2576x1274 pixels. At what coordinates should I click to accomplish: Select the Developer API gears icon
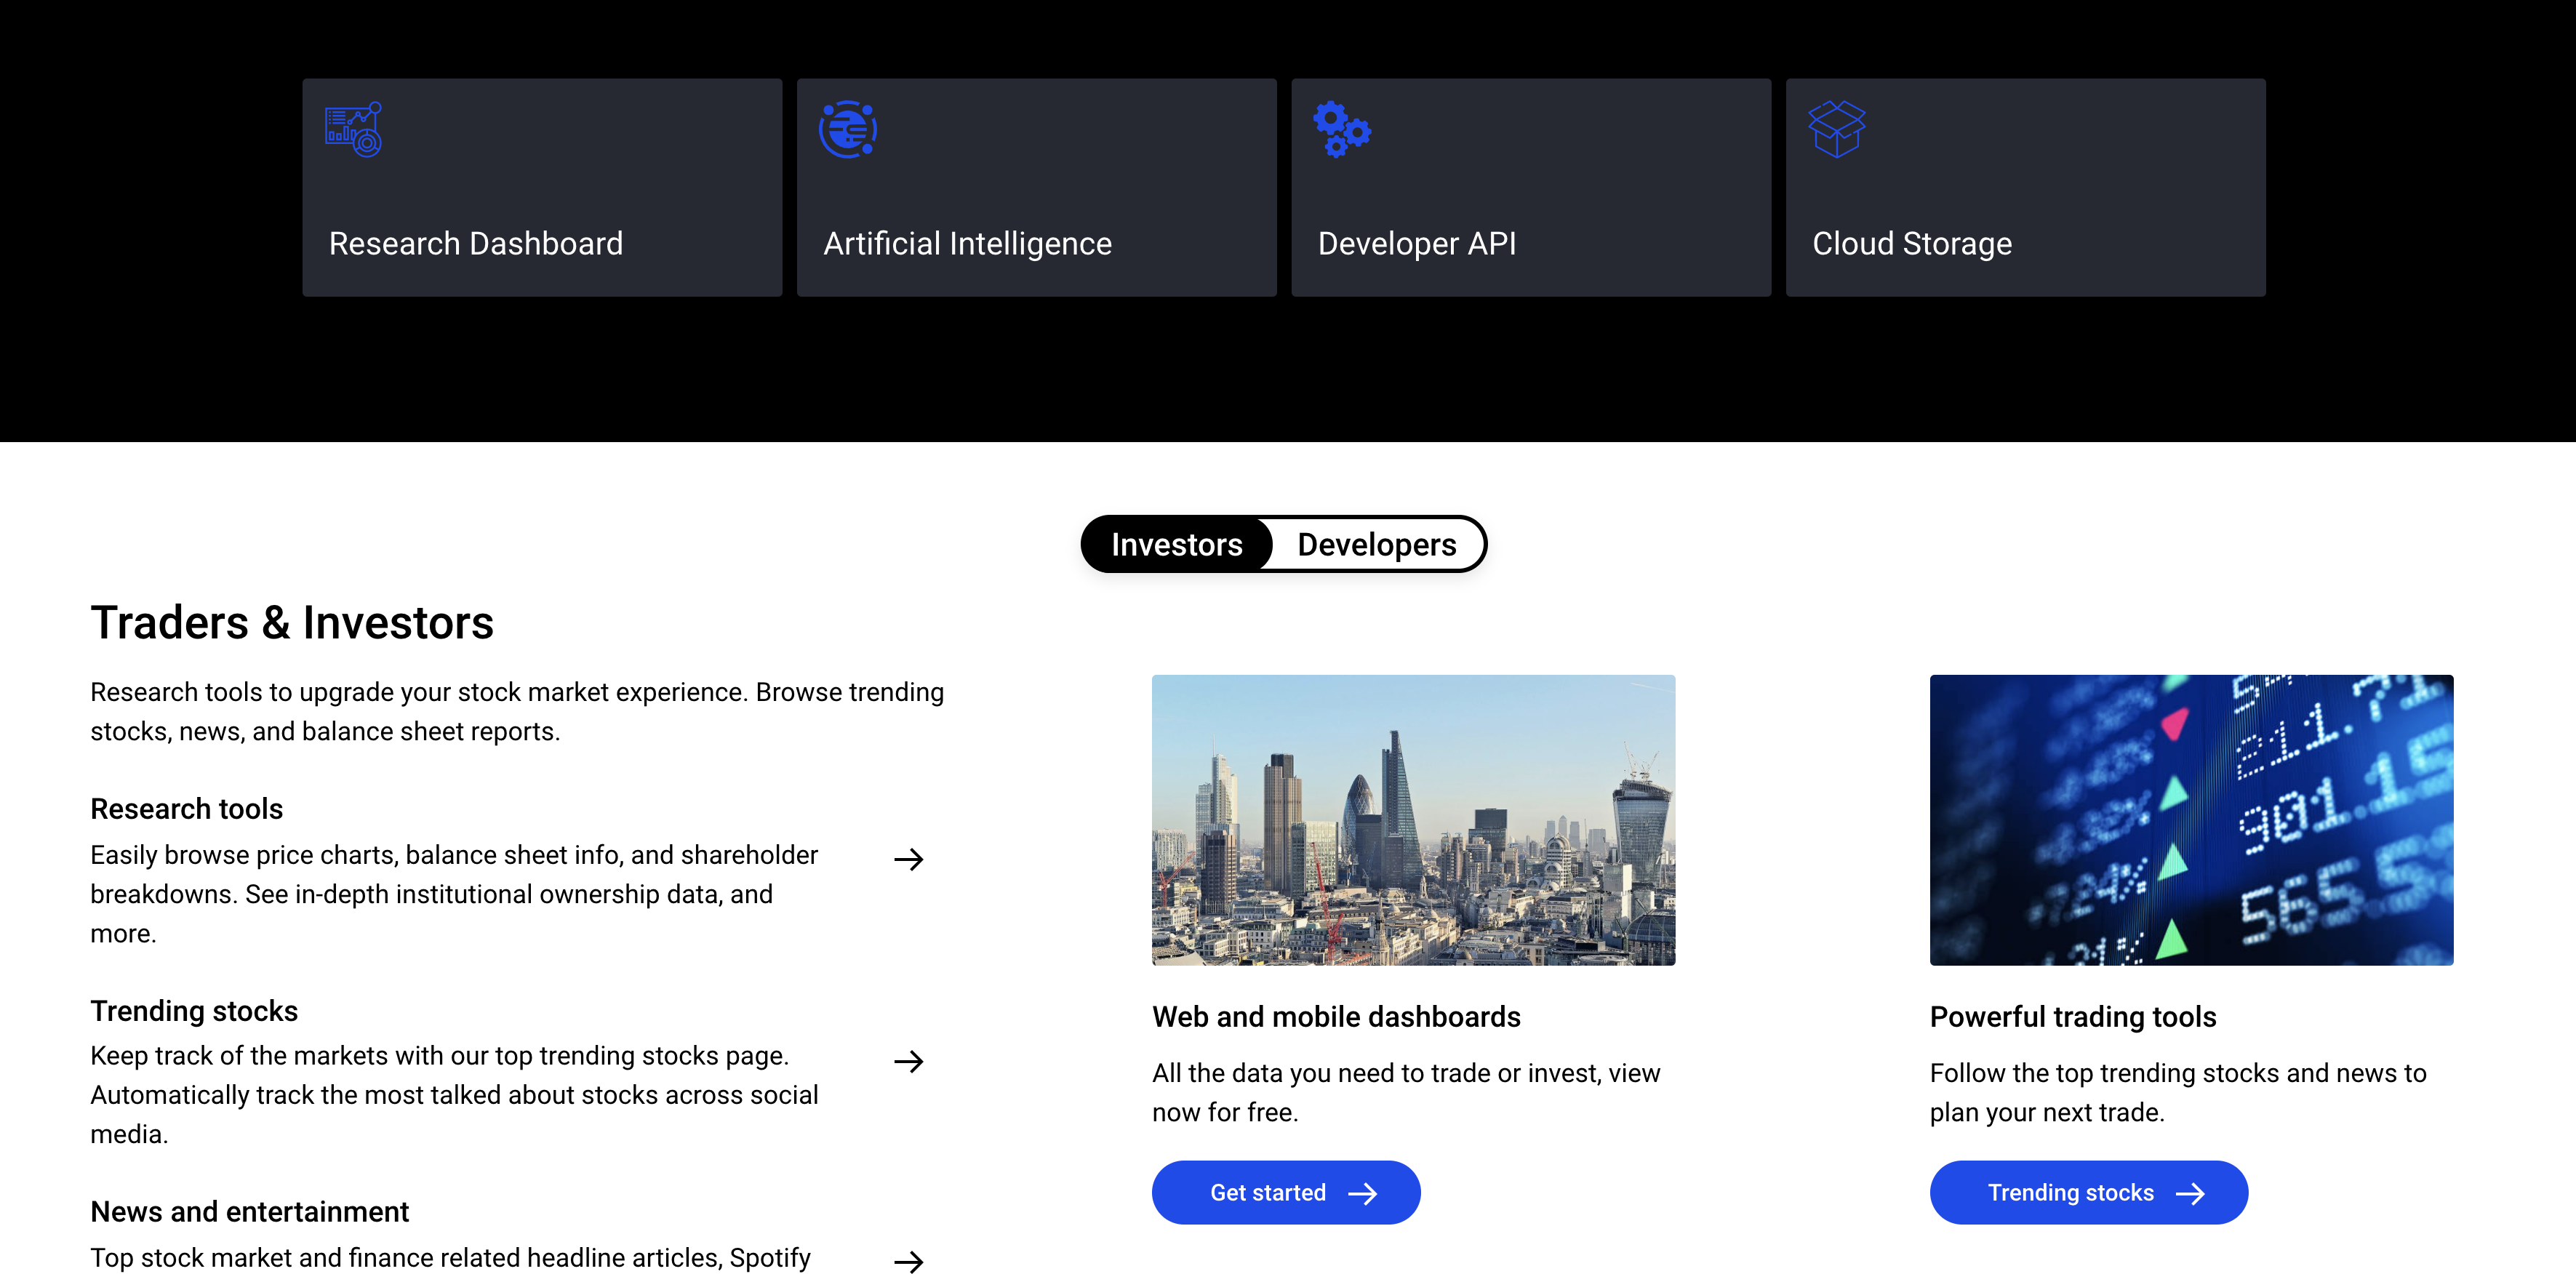pyautogui.click(x=1342, y=129)
